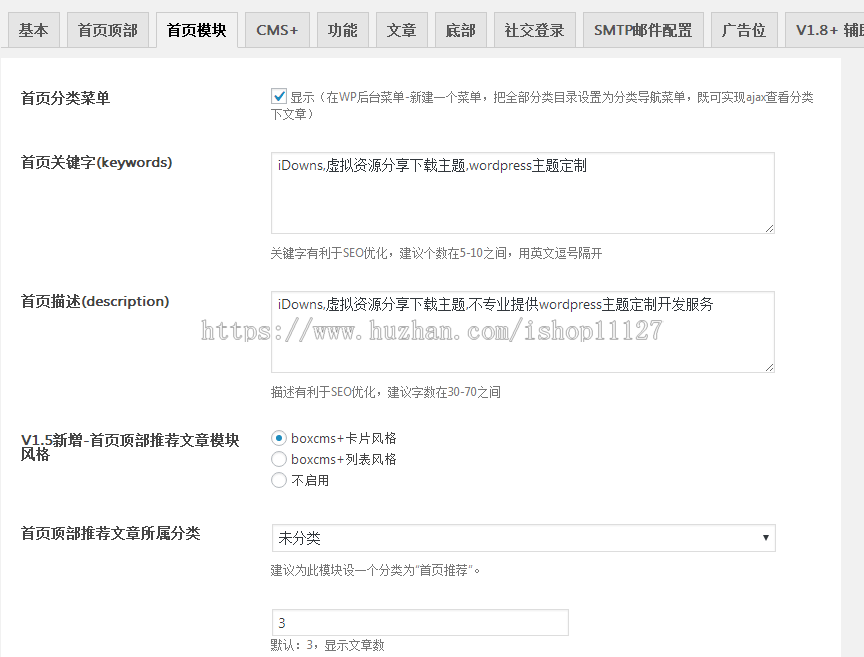The width and height of the screenshot is (864, 657).
Task: Open the V1.8+ tab
Action: [824, 30]
